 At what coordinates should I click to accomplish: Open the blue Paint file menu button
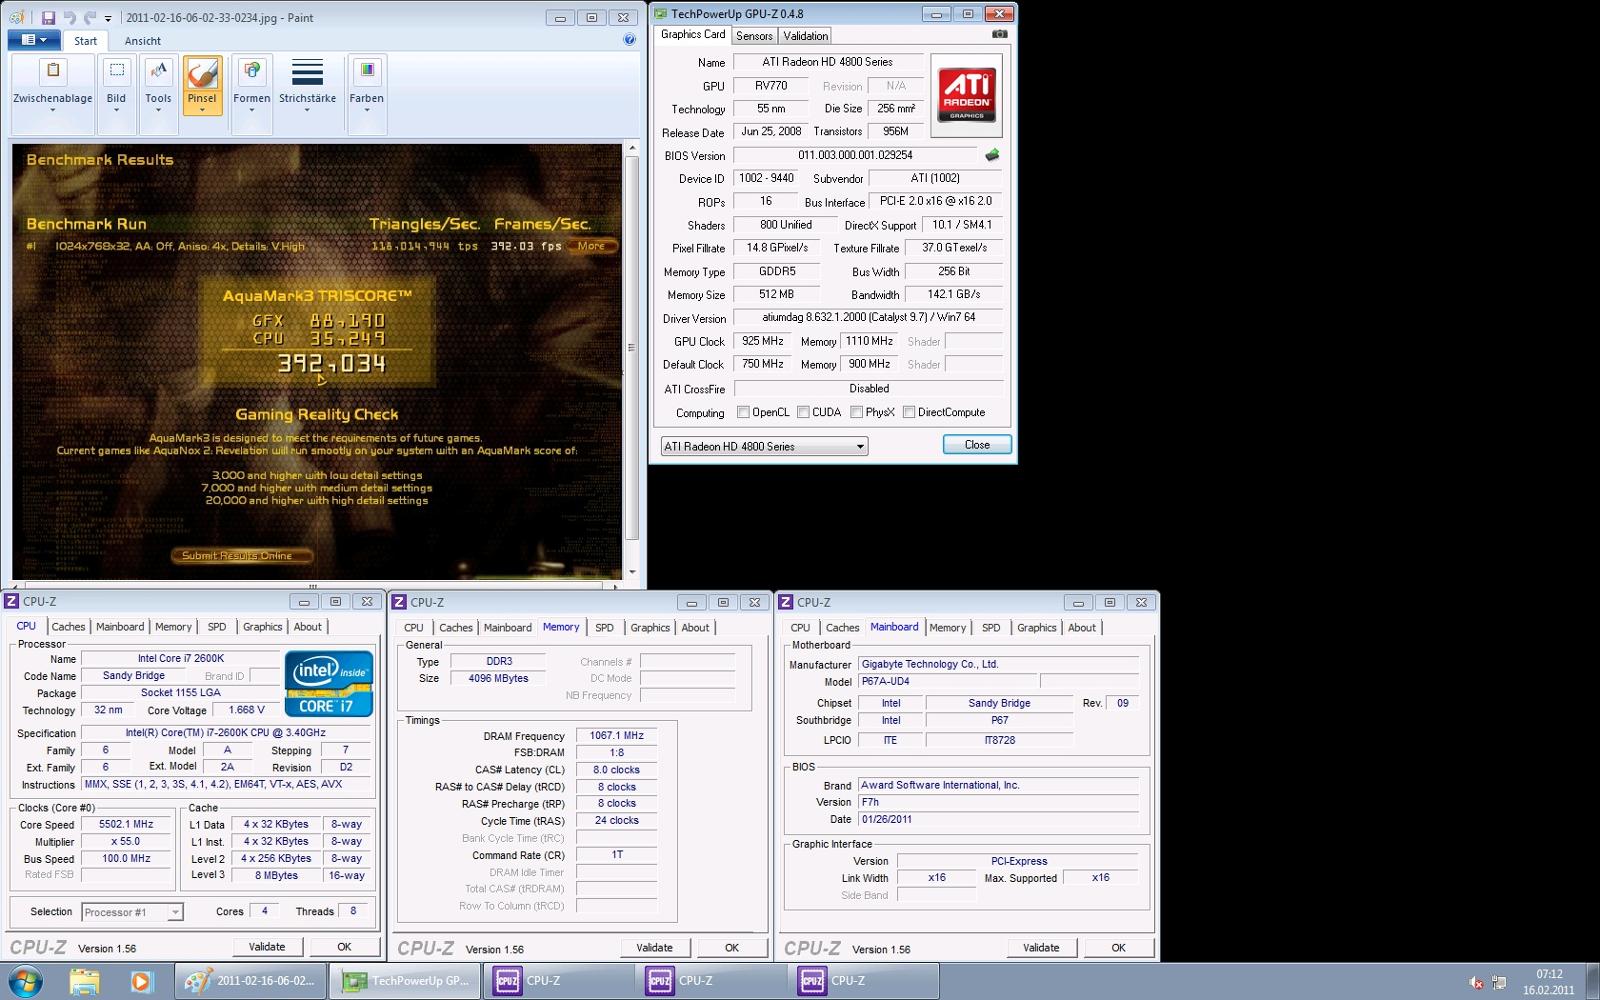(34, 40)
